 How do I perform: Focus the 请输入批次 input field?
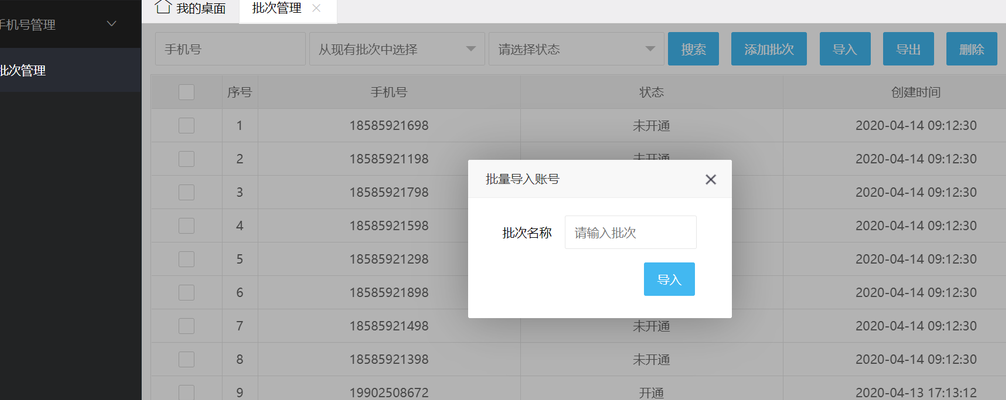631,232
